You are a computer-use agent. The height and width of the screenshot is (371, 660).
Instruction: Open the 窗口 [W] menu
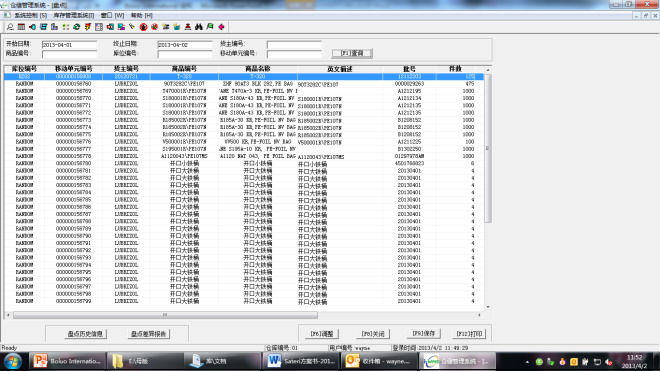[112, 15]
